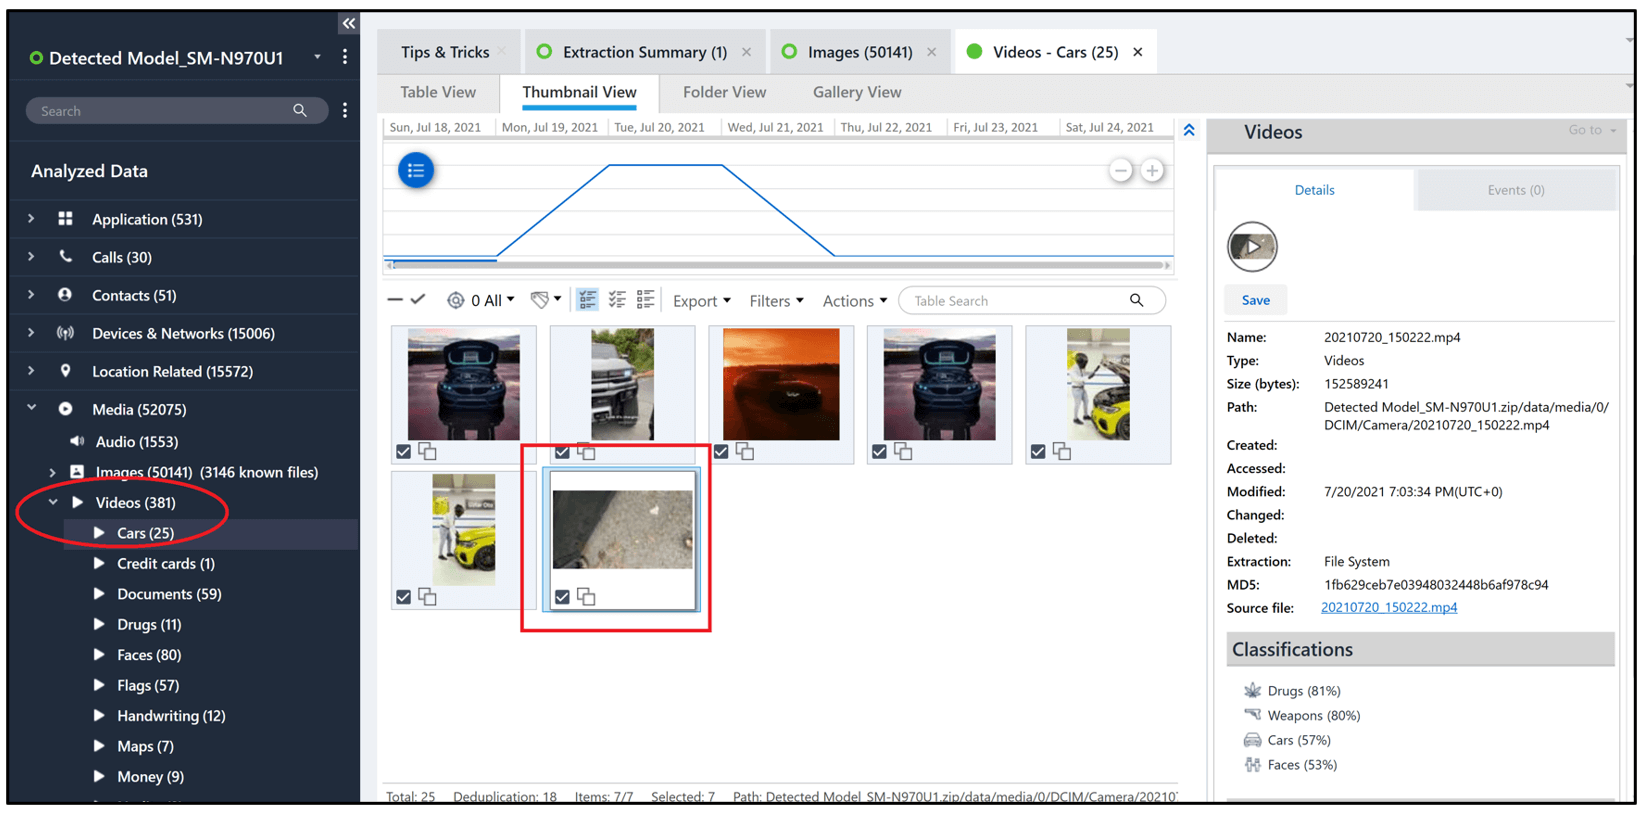Open the sidebar three-dot options menu
This screenshot has width=1647, height=813.
click(x=345, y=58)
